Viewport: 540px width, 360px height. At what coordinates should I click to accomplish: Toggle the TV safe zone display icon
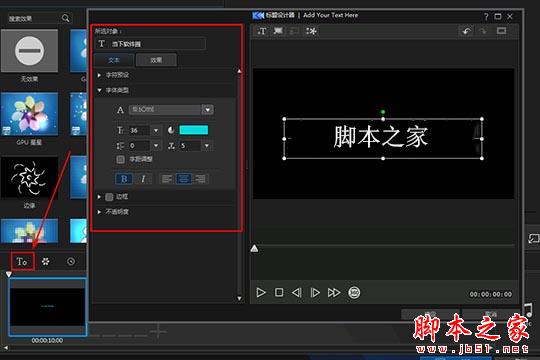[501, 31]
